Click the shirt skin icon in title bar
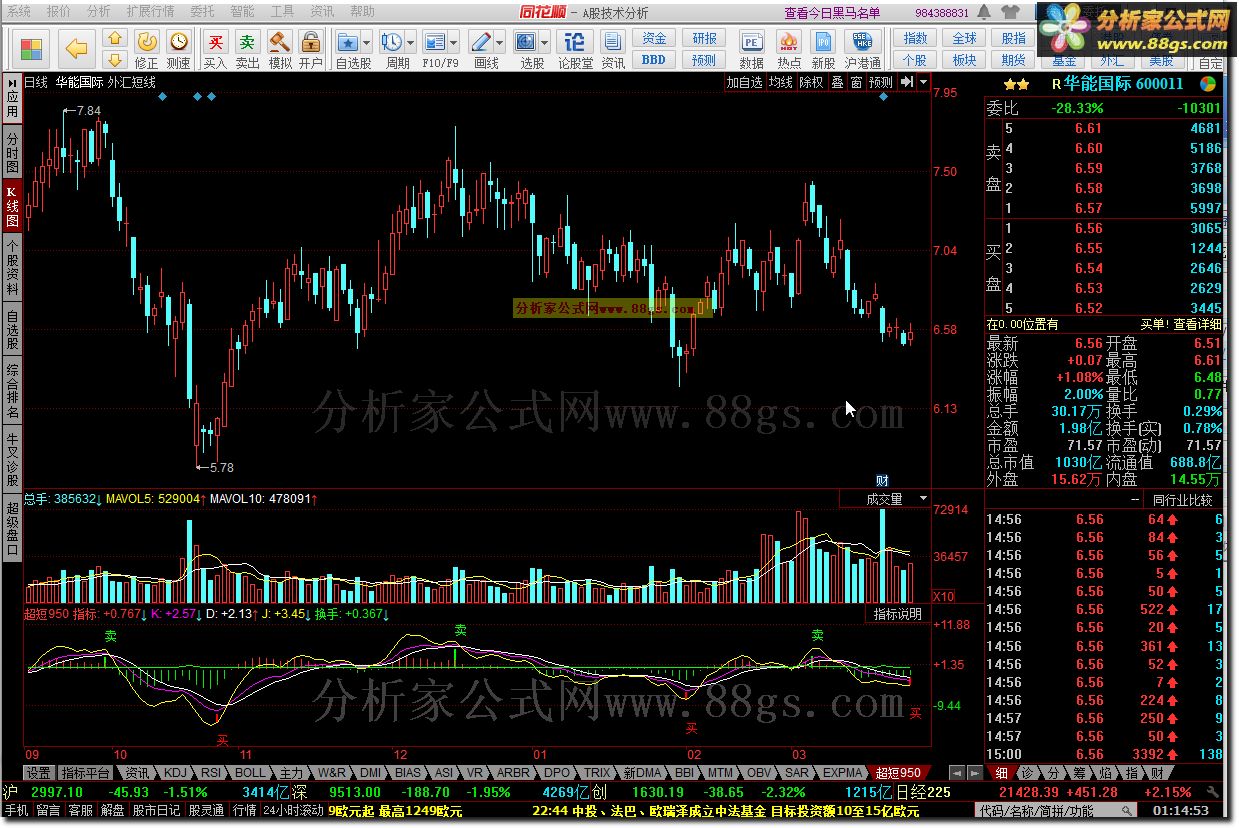The height and width of the screenshot is (828, 1239). pyautogui.click(x=1011, y=12)
